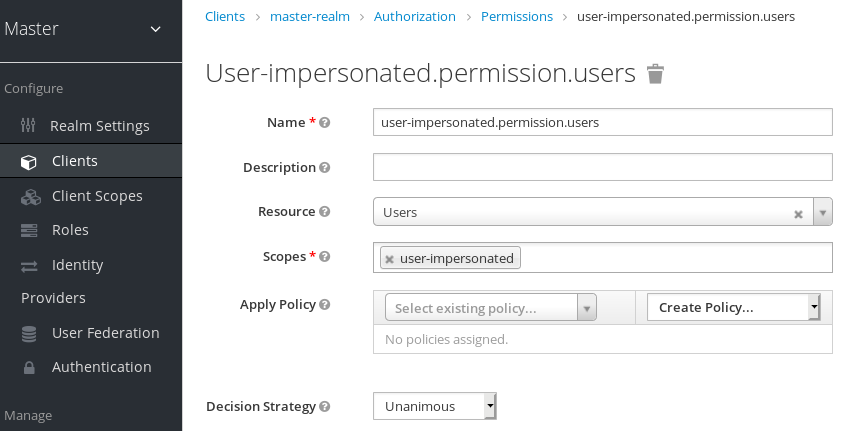Click the Configure section label
The height and width of the screenshot is (431, 842).
[x=33, y=89]
